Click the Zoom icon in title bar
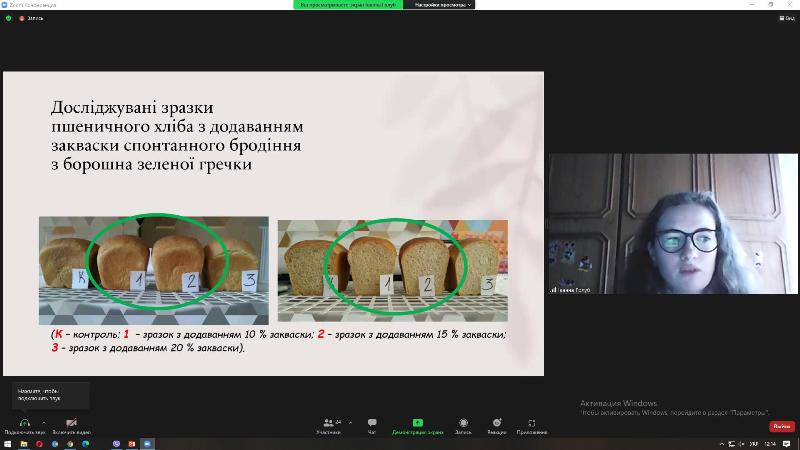The image size is (800, 450). pyautogui.click(x=5, y=5)
